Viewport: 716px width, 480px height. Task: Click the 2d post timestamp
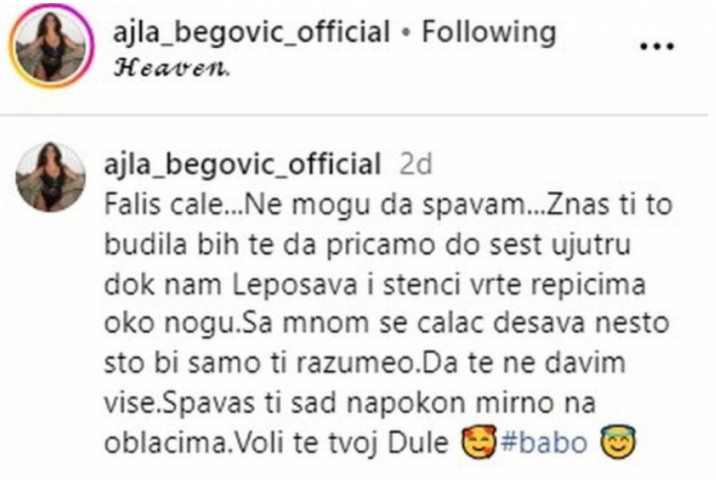[416, 164]
